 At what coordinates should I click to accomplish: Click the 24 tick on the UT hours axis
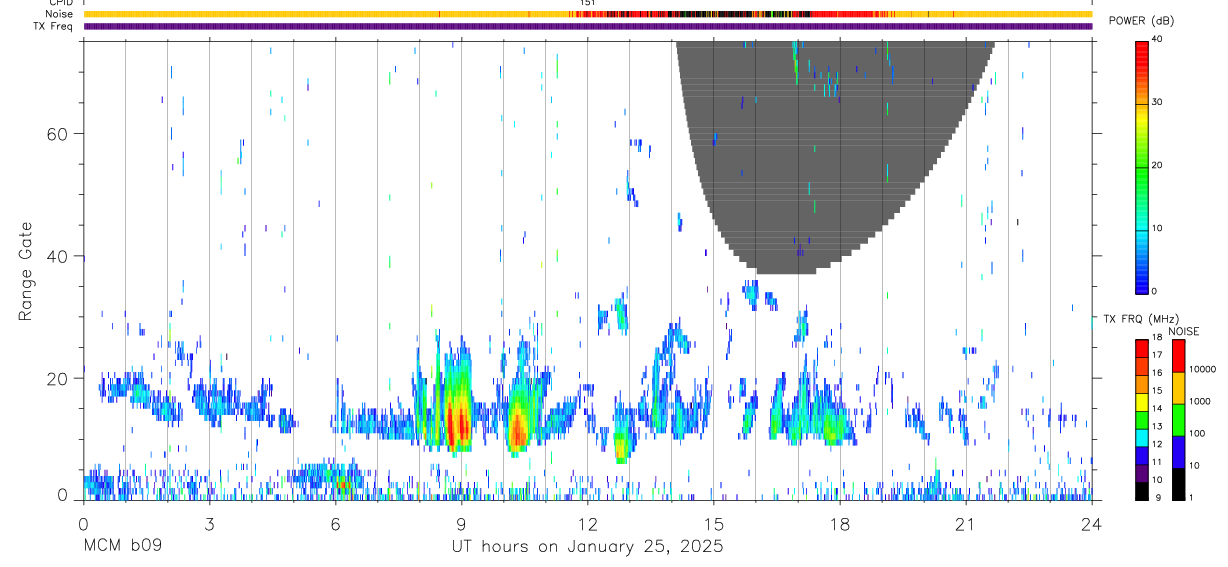pyautogui.click(x=1091, y=525)
